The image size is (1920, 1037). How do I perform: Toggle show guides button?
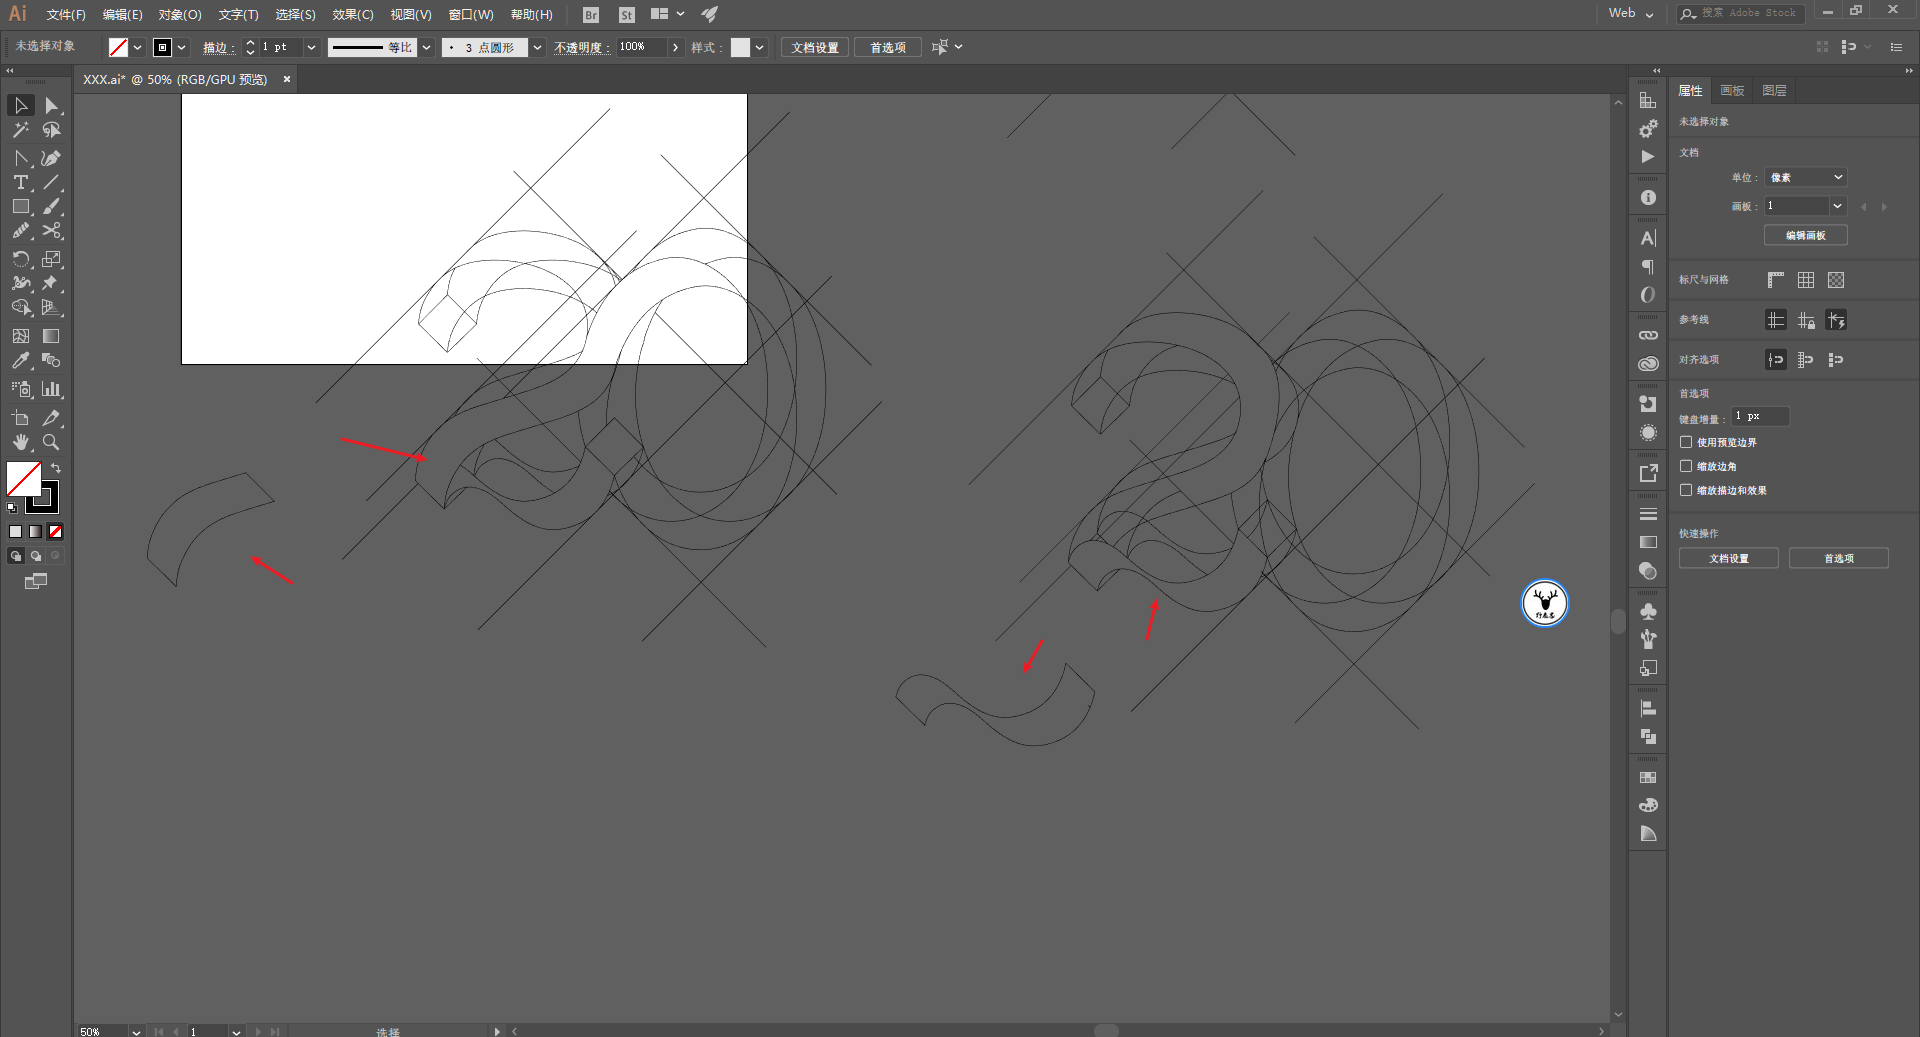[1776, 320]
